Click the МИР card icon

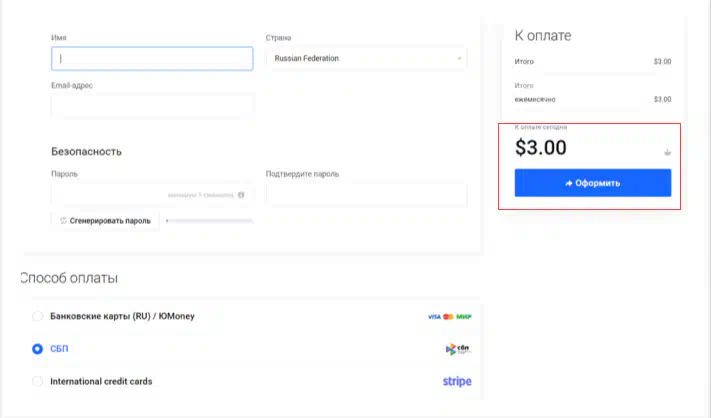464,316
